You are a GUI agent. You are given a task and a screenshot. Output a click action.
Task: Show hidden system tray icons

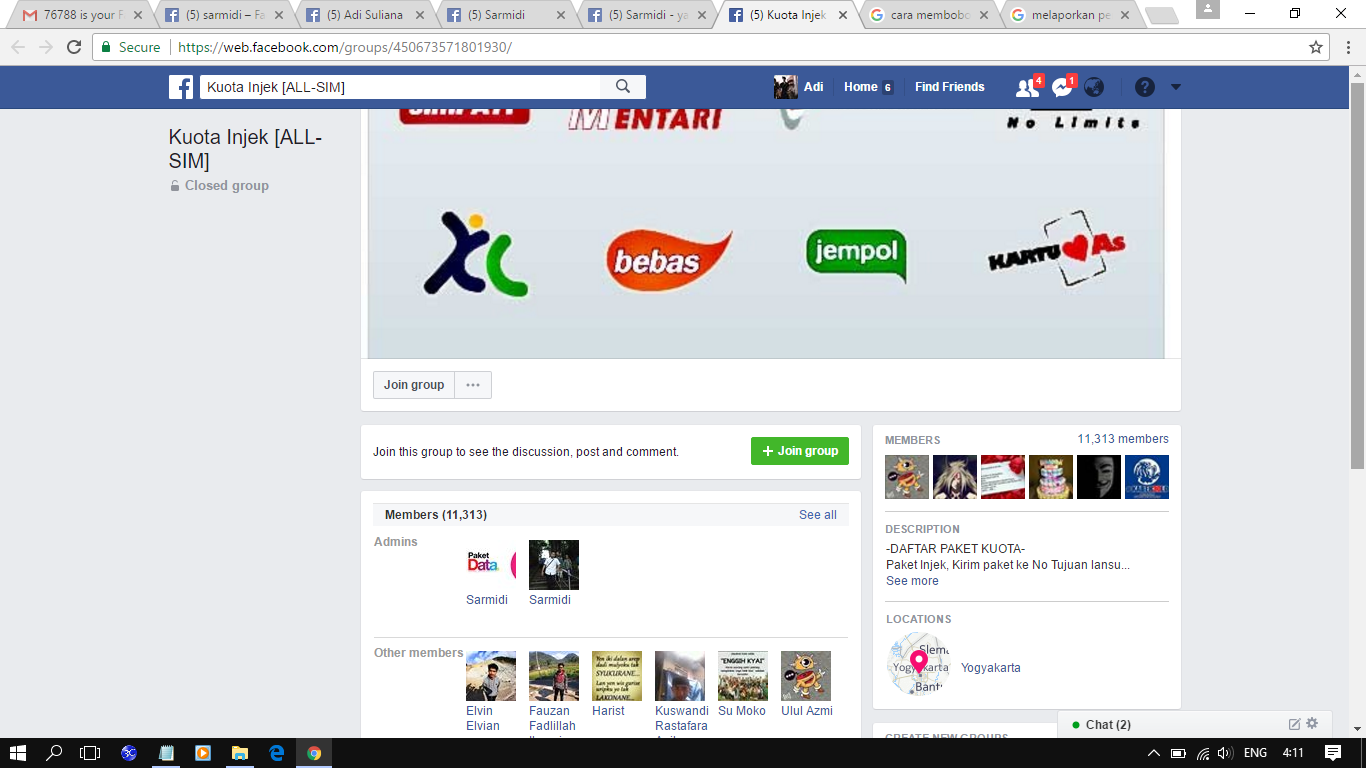click(1154, 753)
